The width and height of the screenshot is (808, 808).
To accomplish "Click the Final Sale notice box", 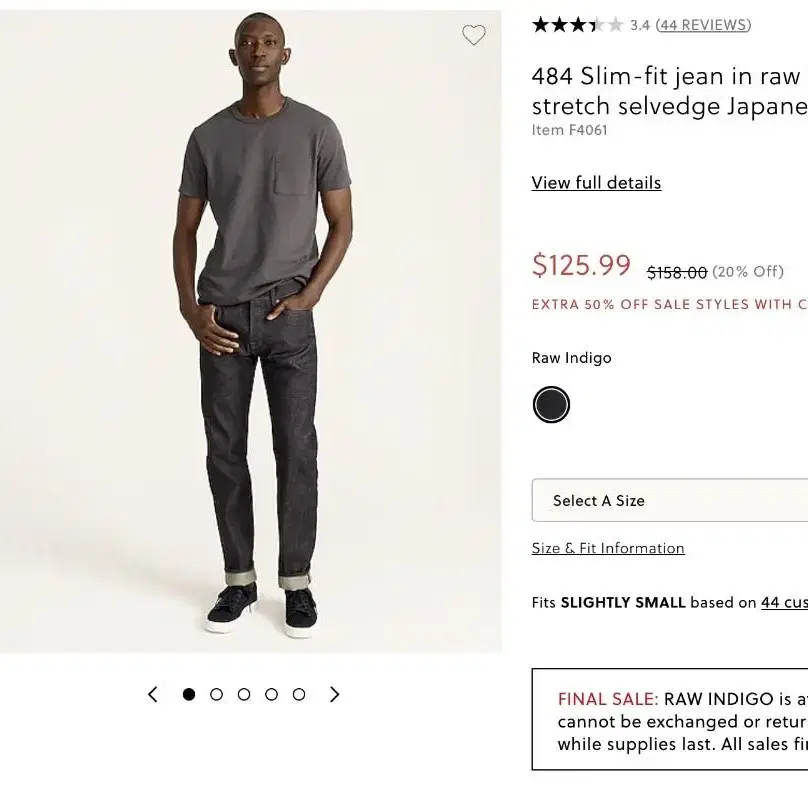I will 670,719.
